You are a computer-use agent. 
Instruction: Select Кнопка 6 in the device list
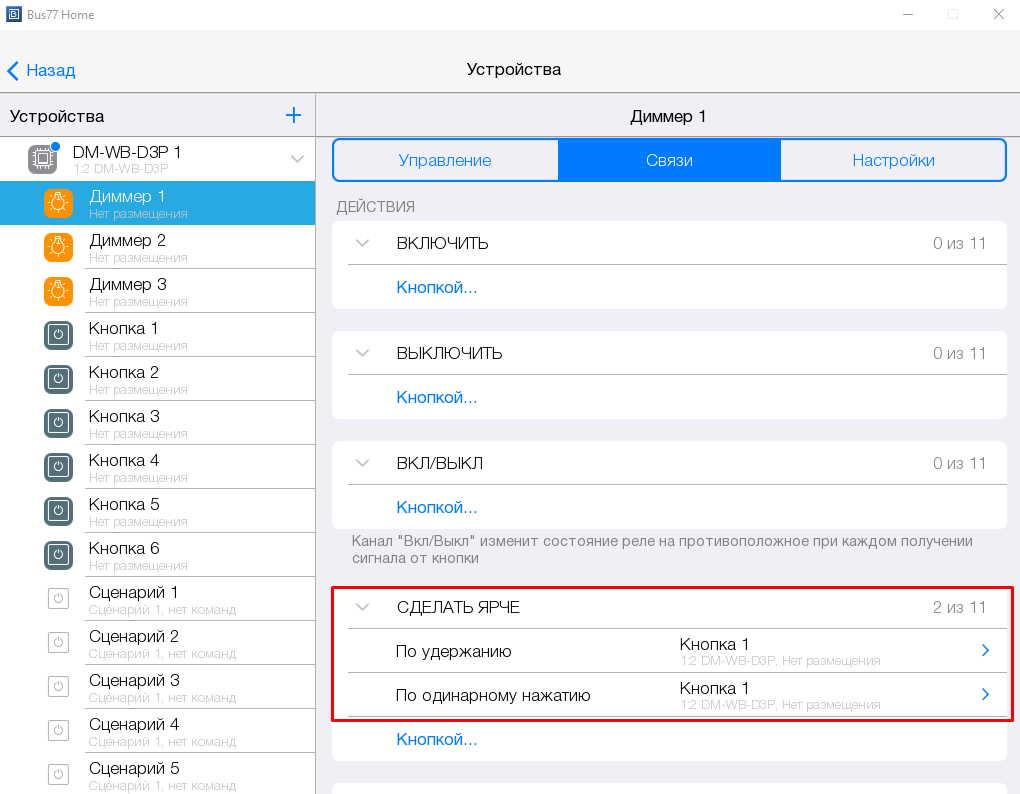[x=124, y=548]
